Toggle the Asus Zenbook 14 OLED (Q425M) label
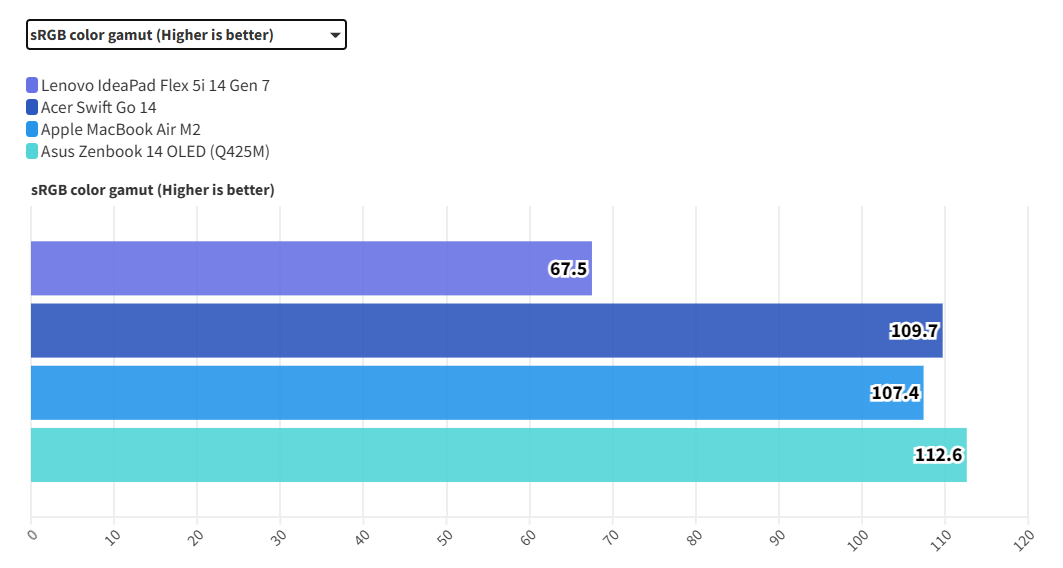1063x568 pixels. pyautogui.click(x=155, y=152)
